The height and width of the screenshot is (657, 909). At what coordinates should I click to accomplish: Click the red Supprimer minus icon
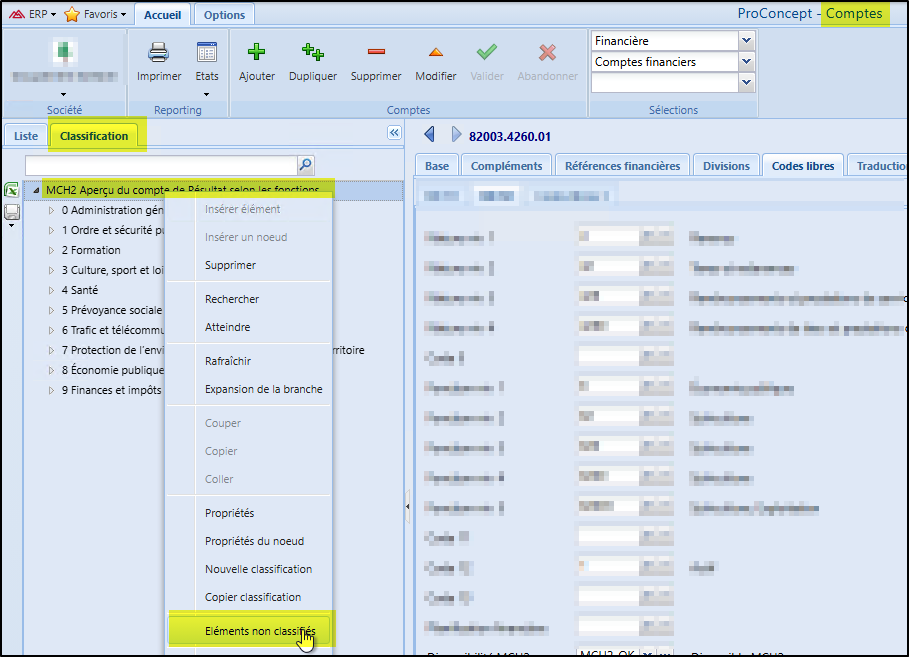coord(375,53)
